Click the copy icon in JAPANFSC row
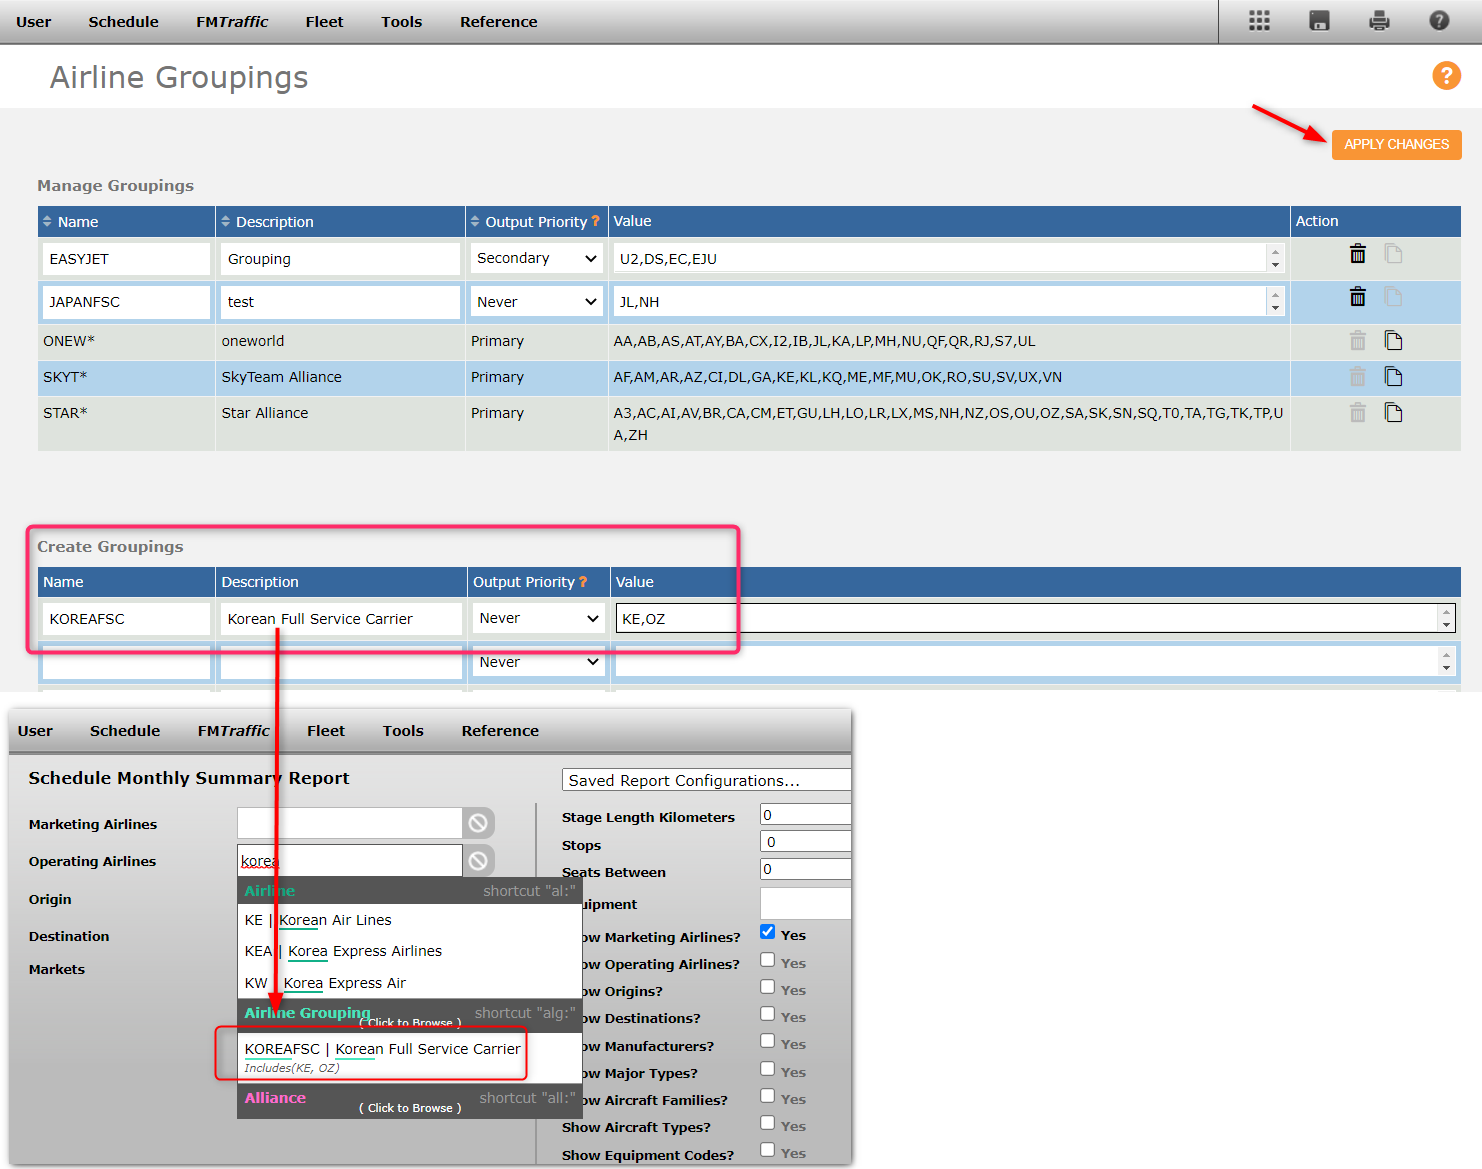Viewport: 1482px width, 1169px height. (x=1393, y=297)
